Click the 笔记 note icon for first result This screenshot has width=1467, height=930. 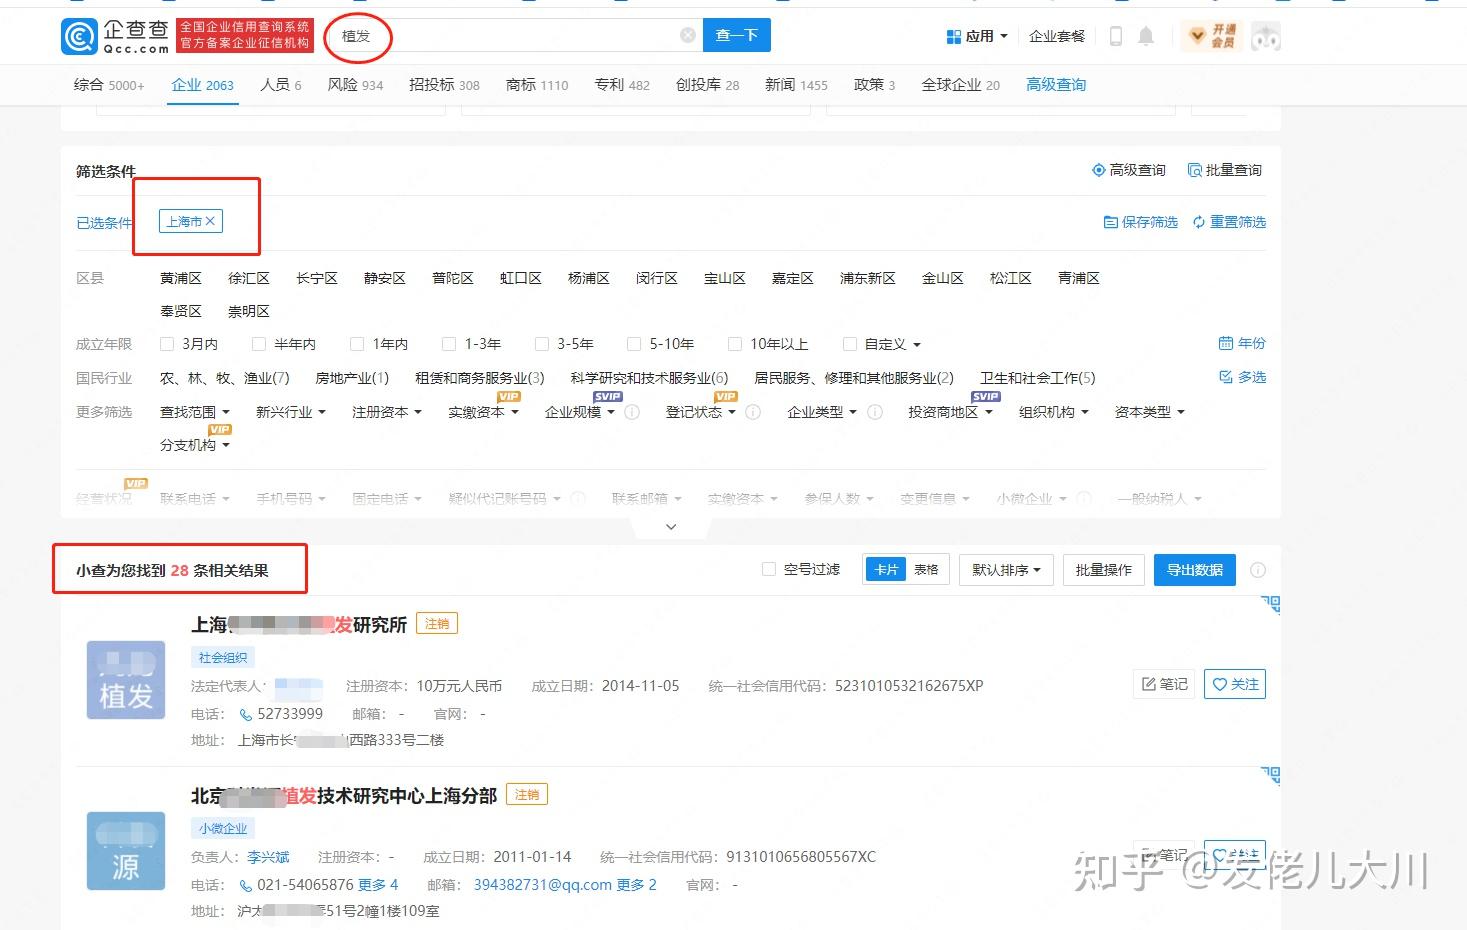1149,684
